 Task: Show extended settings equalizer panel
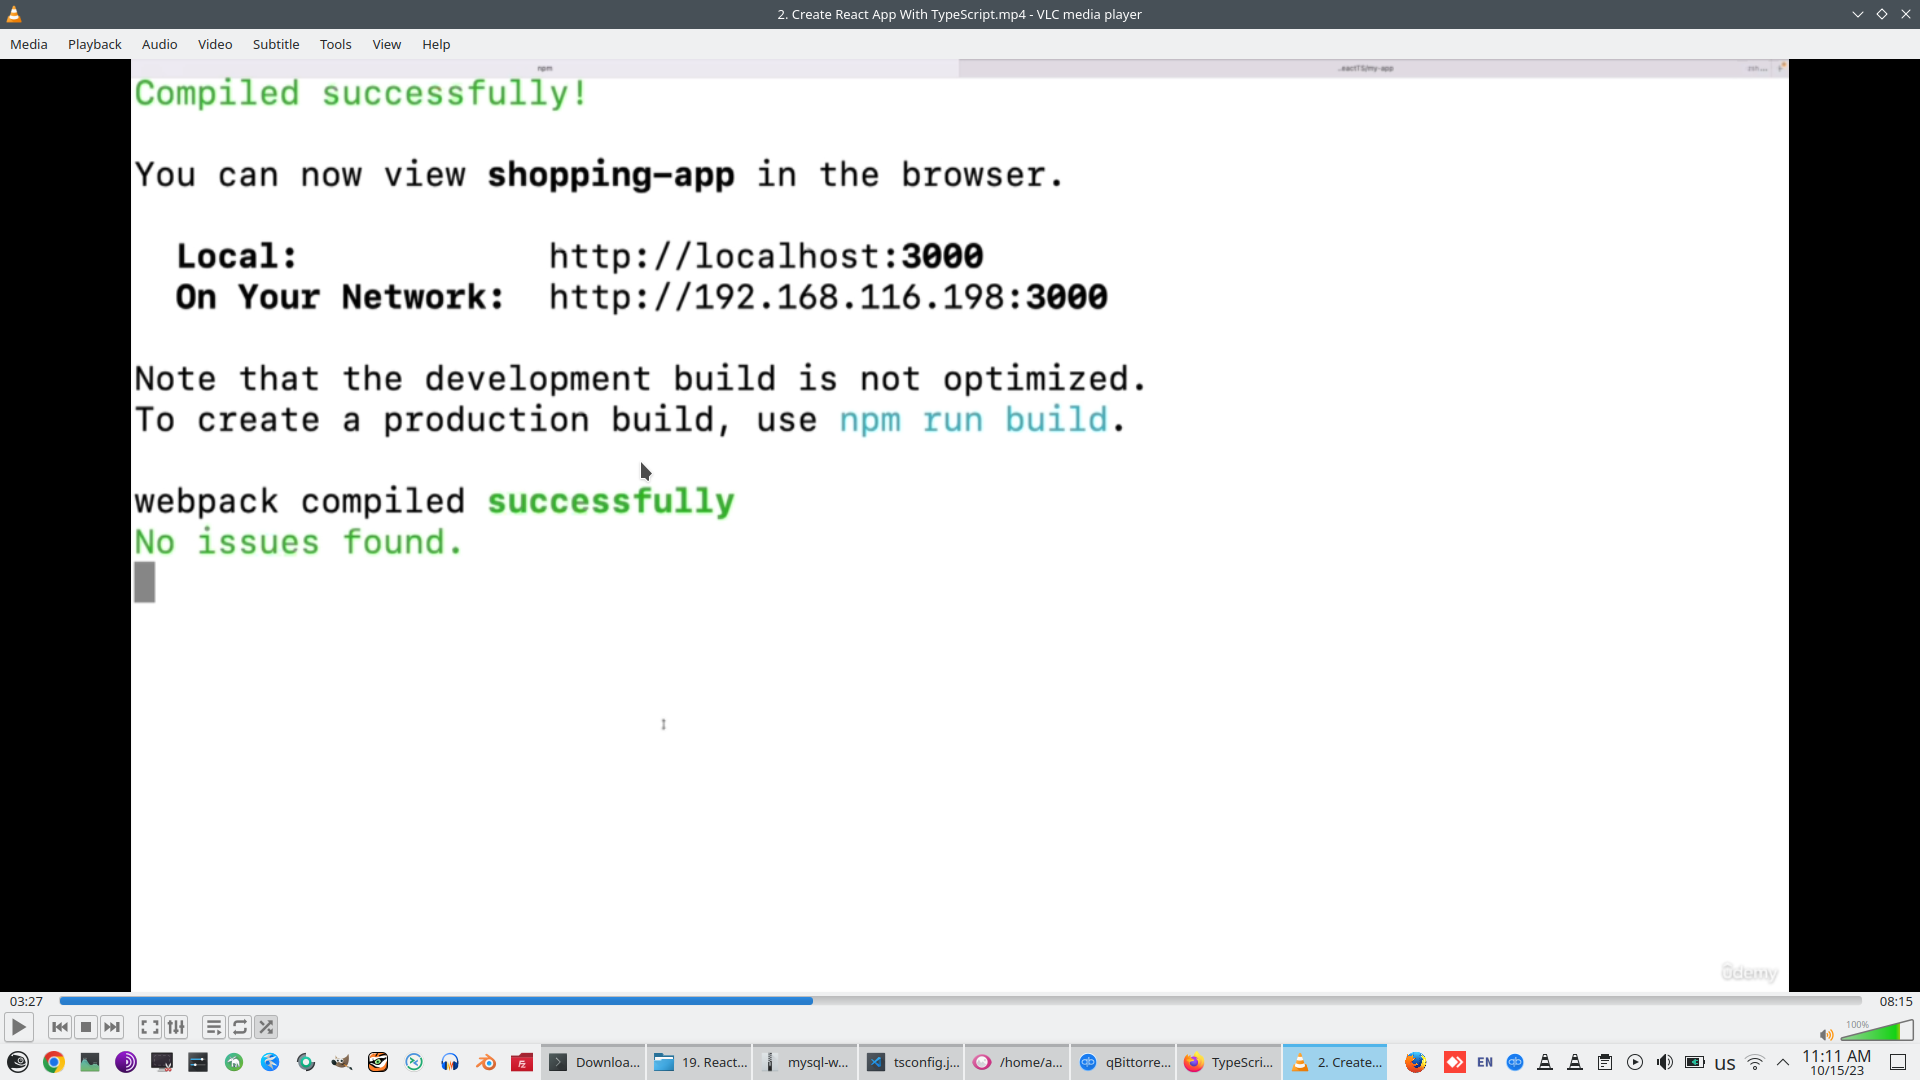176,1027
